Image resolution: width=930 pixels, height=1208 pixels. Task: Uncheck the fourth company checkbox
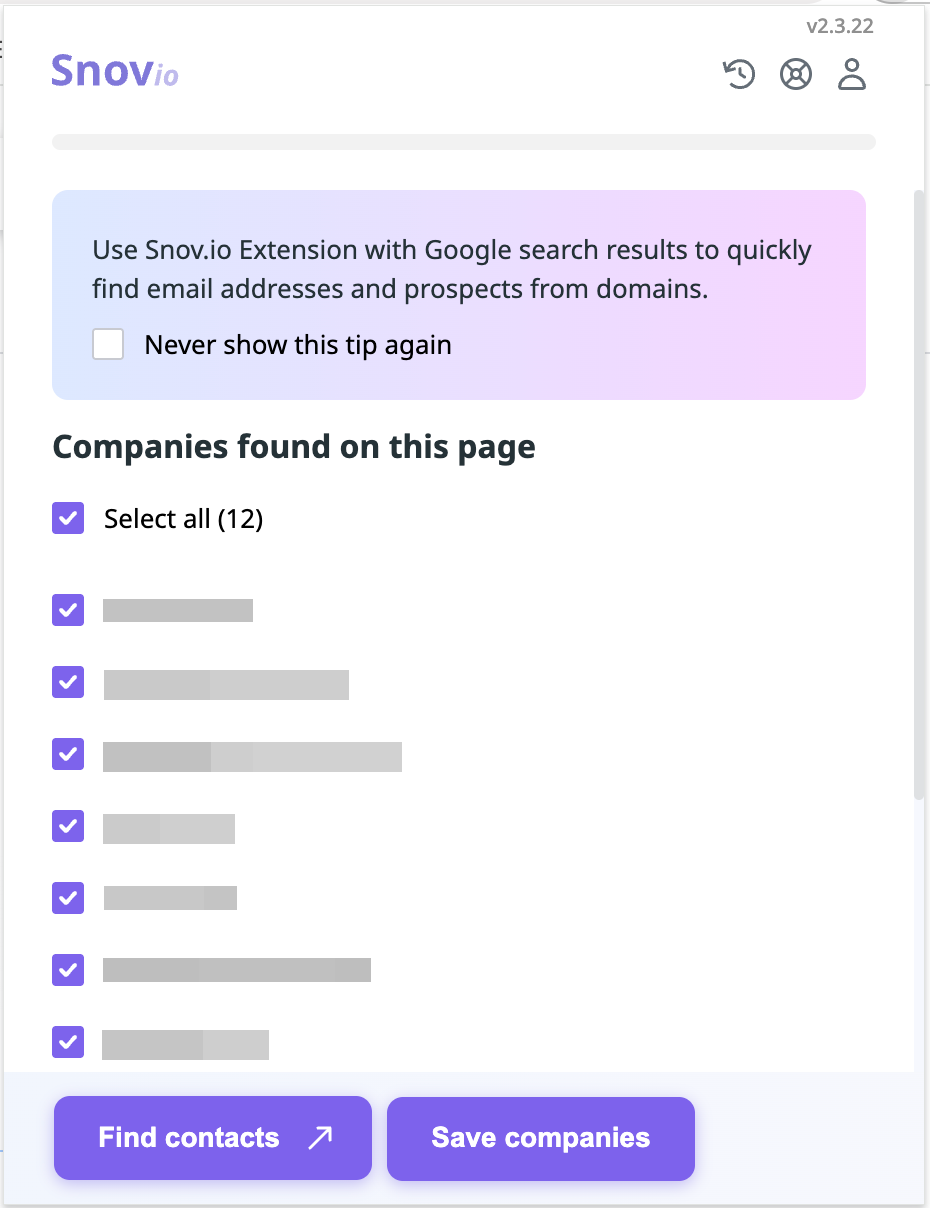pyautogui.click(x=68, y=826)
